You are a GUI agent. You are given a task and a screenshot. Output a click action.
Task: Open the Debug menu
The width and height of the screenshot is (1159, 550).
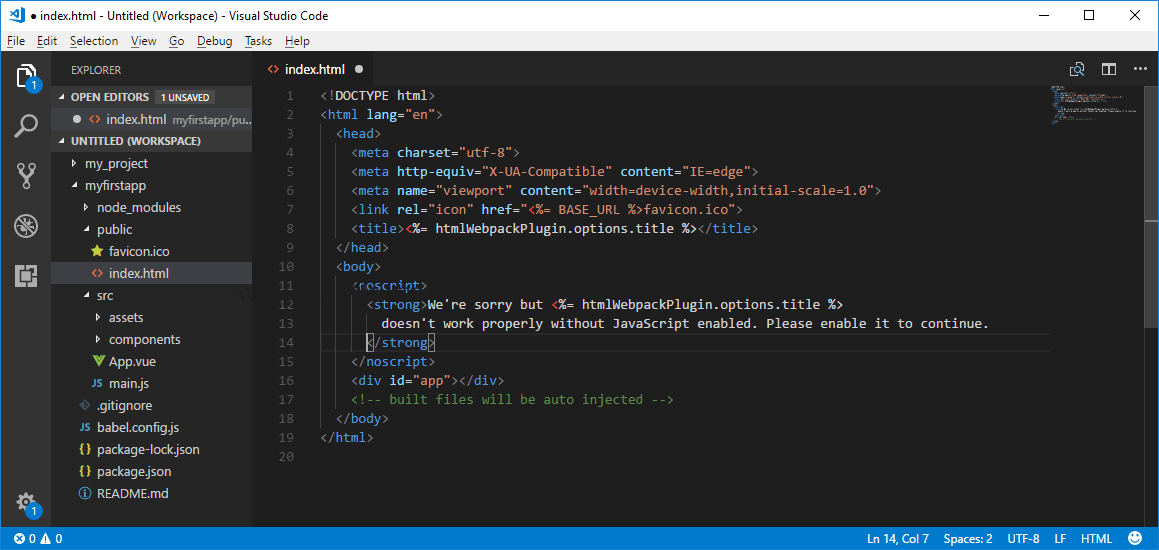pyautogui.click(x=214, y=41)
